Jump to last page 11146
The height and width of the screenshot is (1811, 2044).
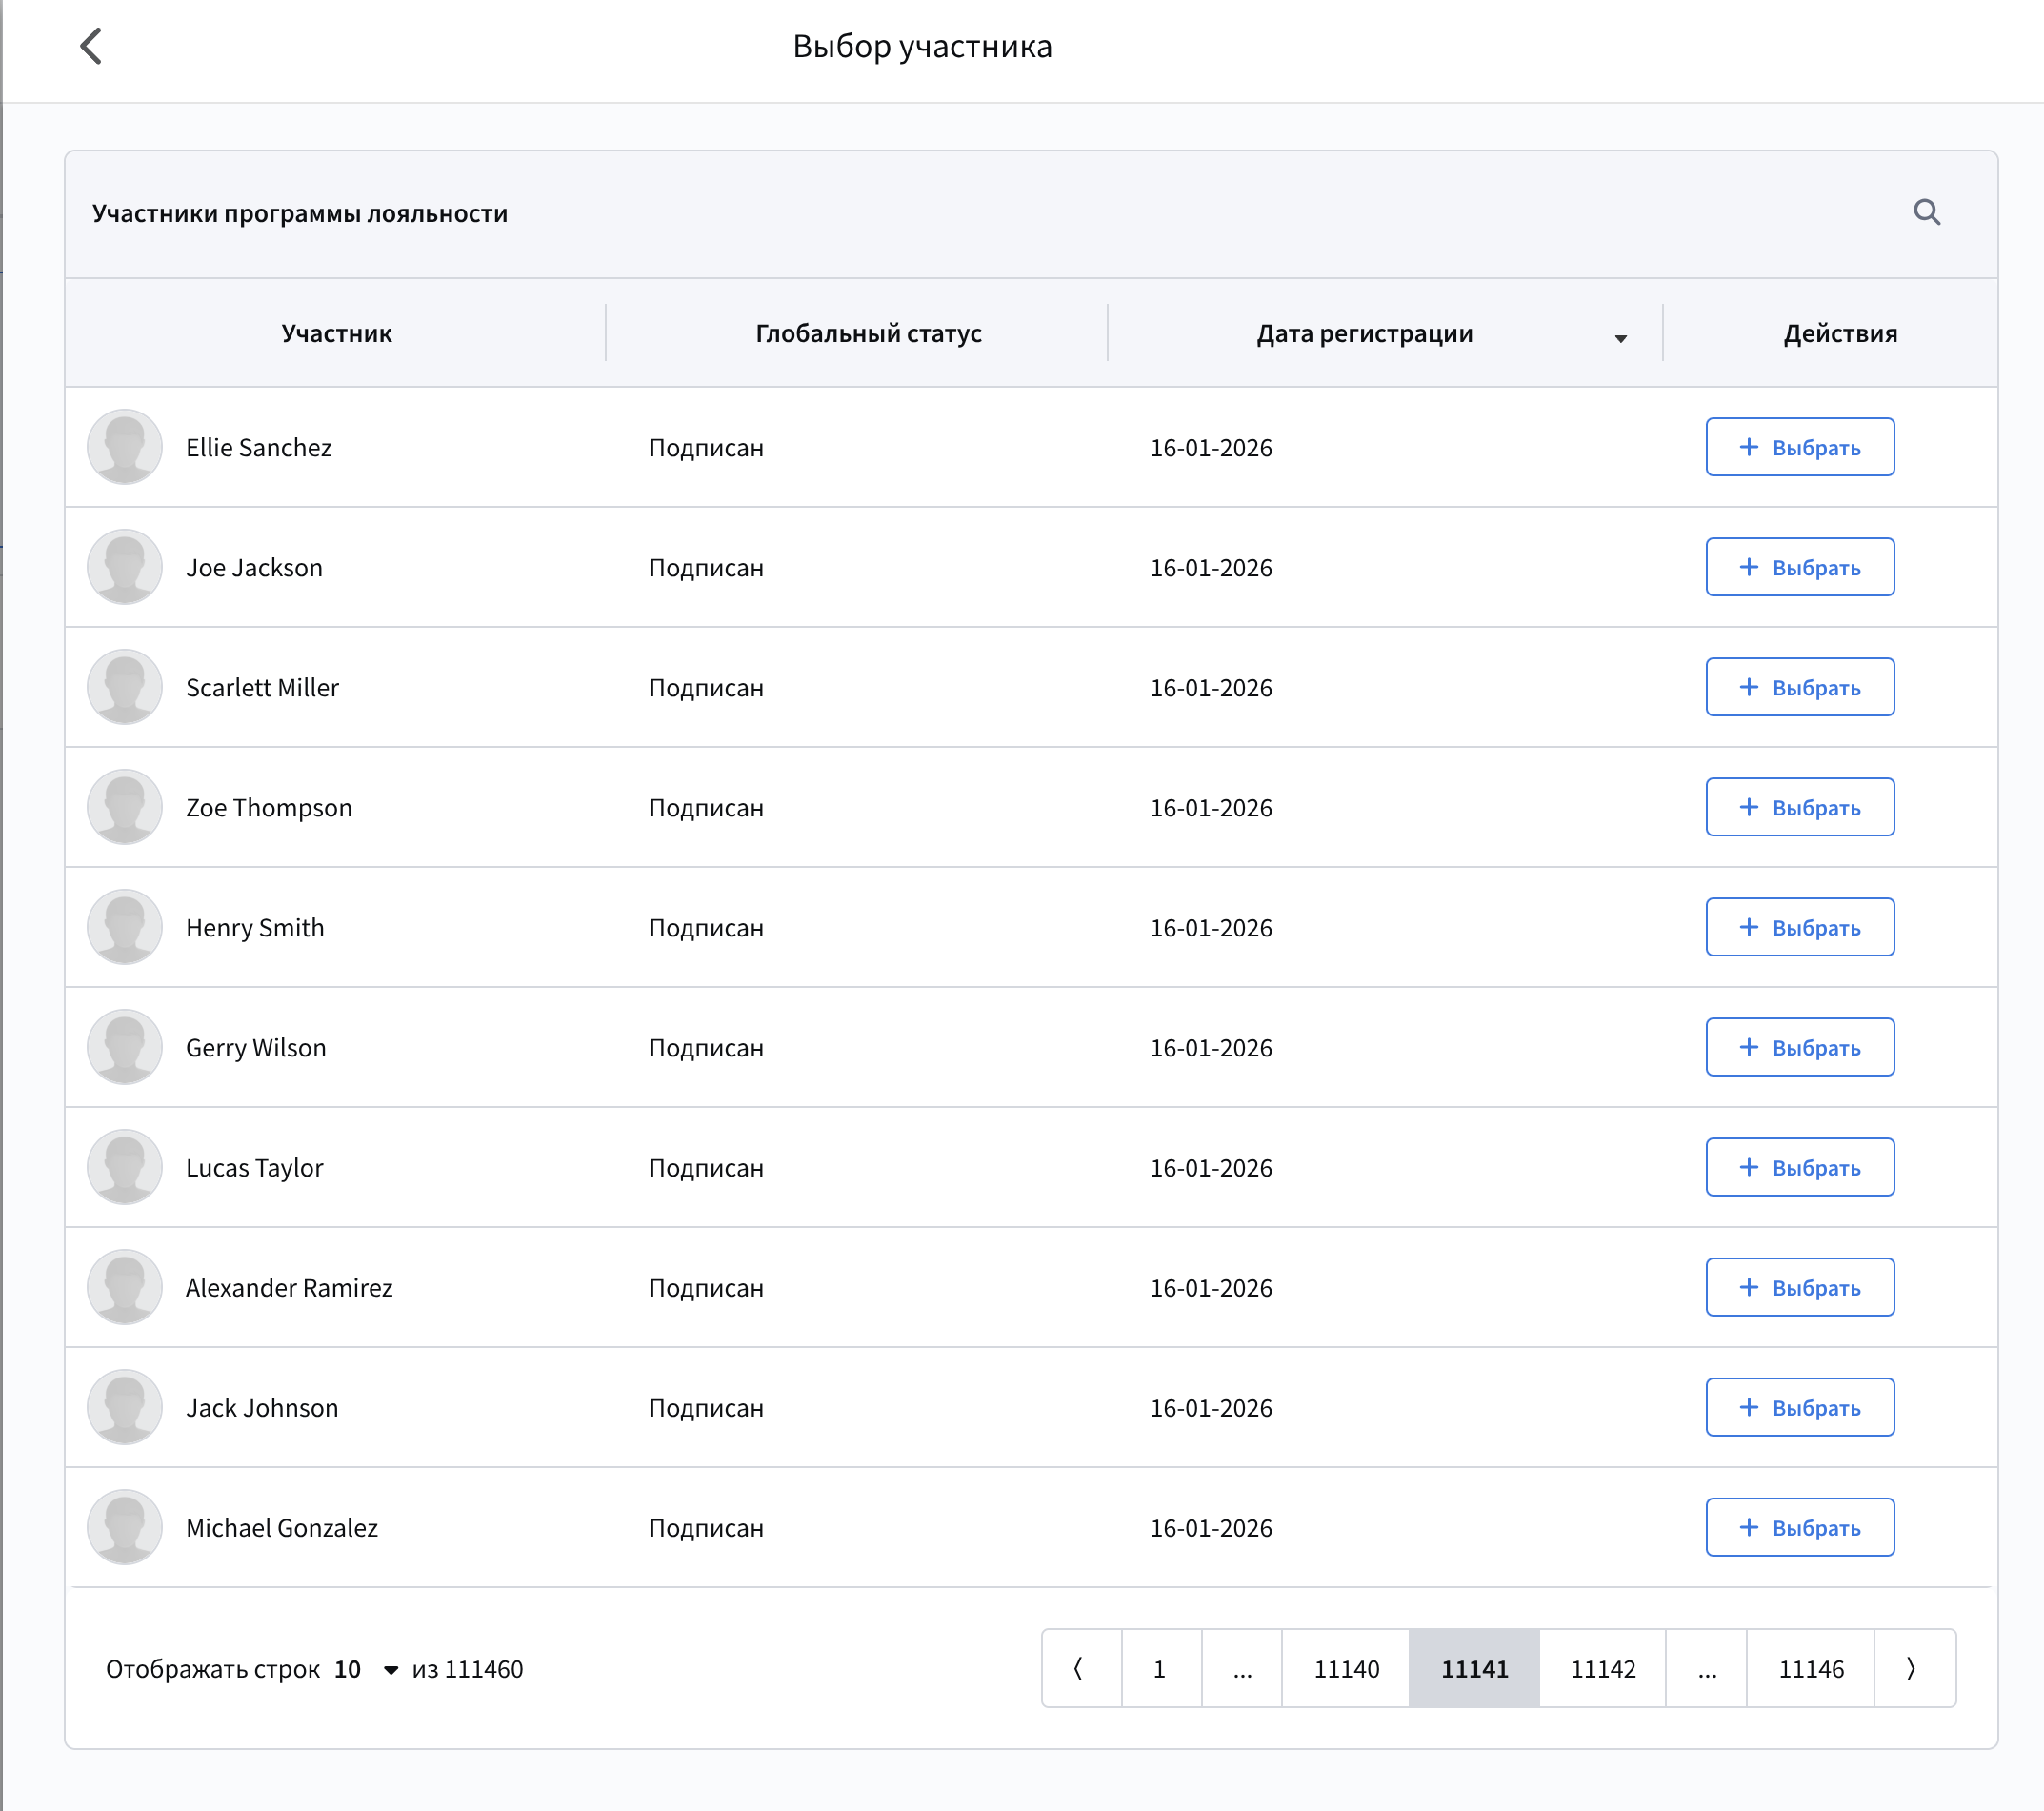tap(1810, 1668)
